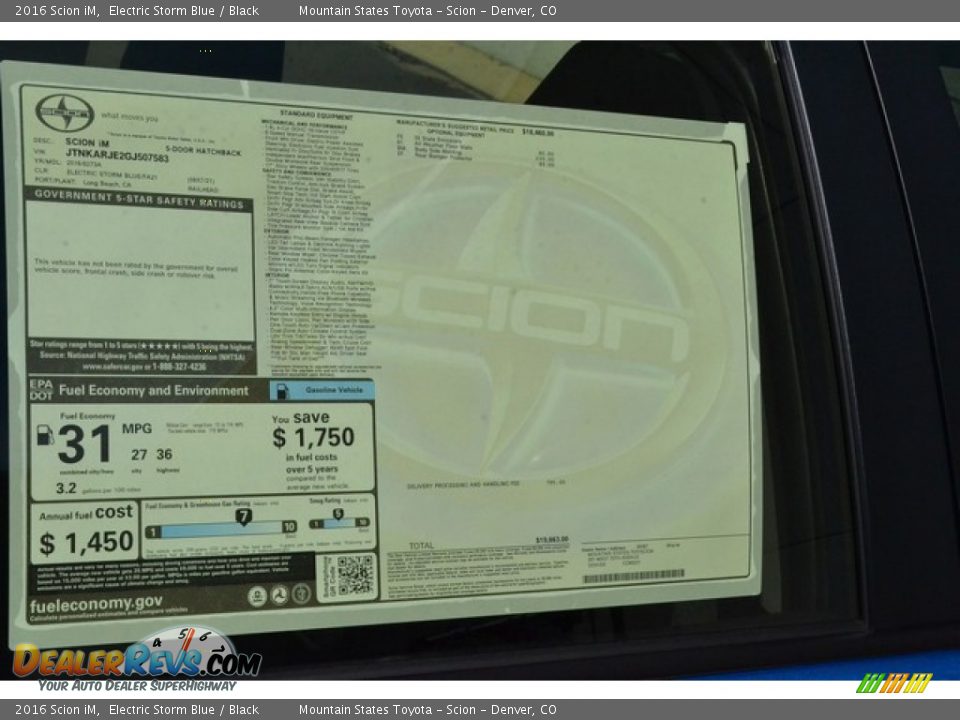Click the DealerRevs.com logo
Viewport: 960px width, 720px height.
[137, 660]
